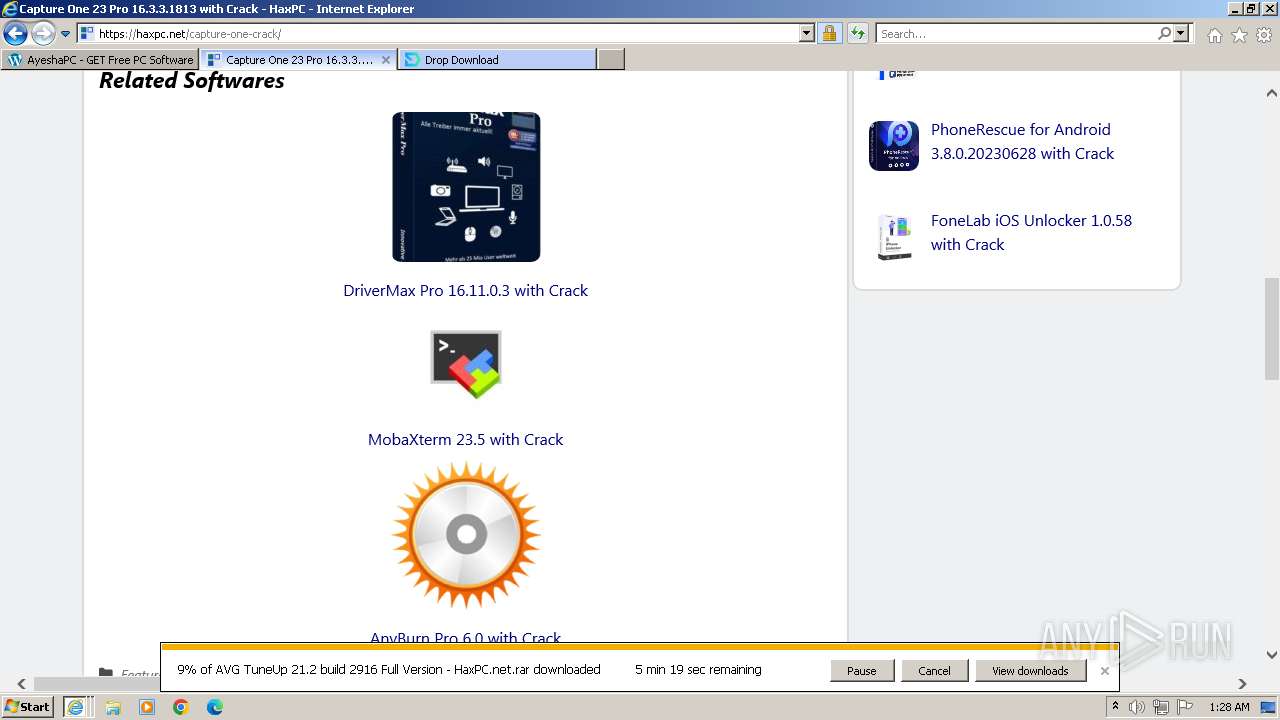This screenshot has height=720, width=1280.
Task: Click the horizontal scrollbar left arrow
Action: coord(21,684)
